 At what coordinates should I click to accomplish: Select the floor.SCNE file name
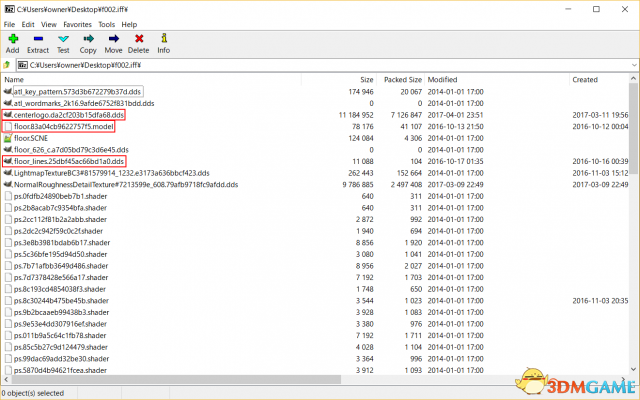31,138
